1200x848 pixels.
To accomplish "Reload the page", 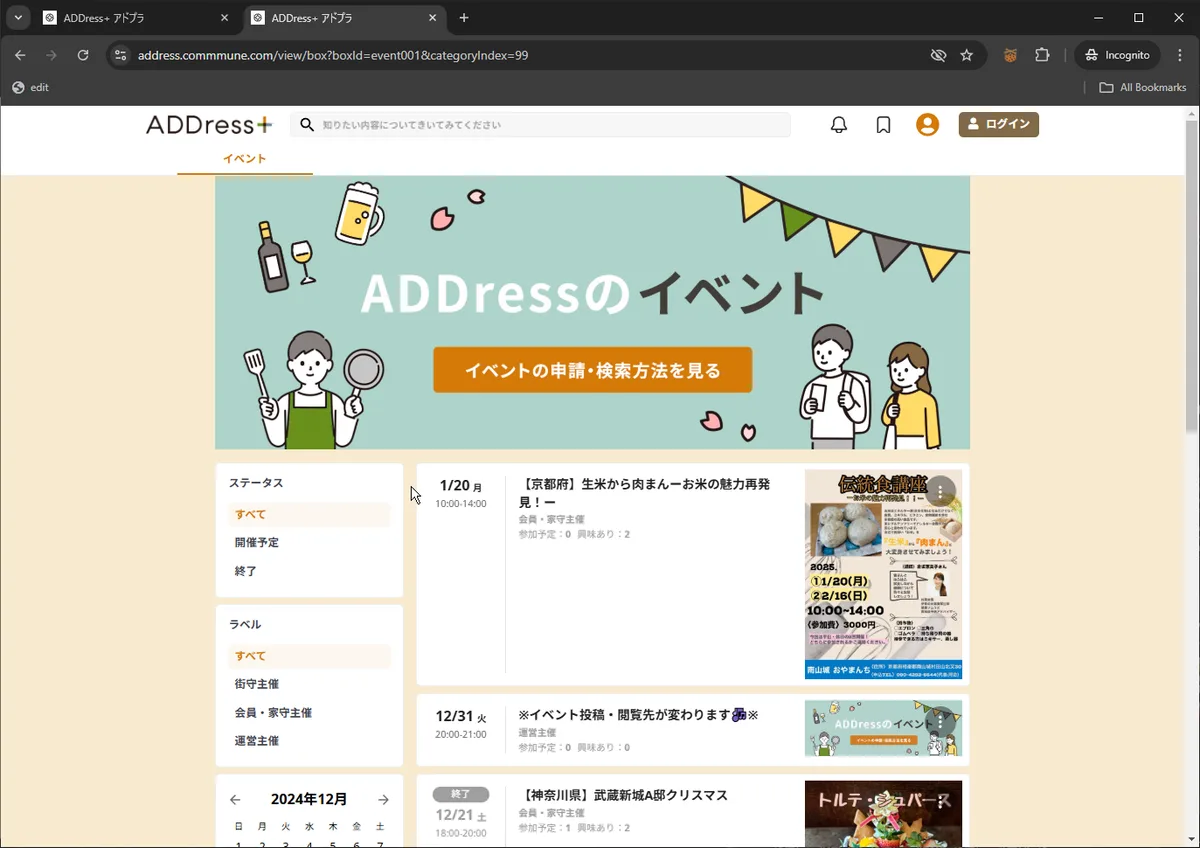I will click(83, 55).
